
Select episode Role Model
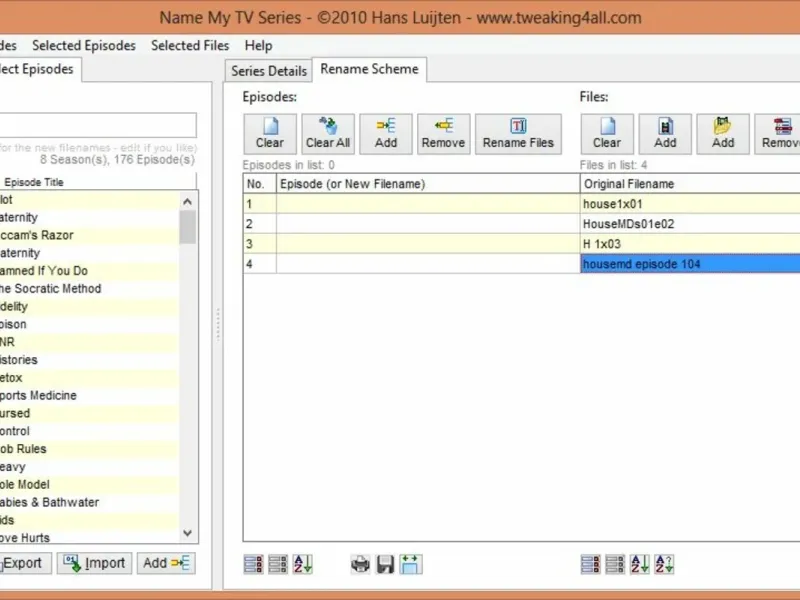point(89,485)
